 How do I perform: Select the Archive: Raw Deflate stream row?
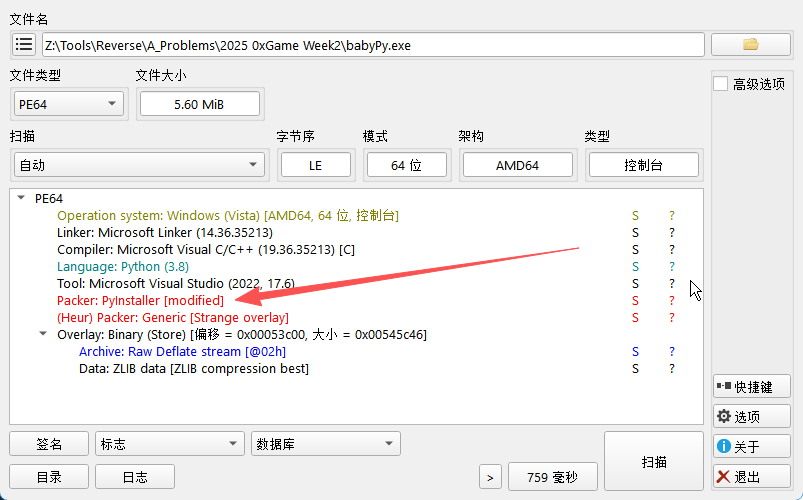pos(178,351)
